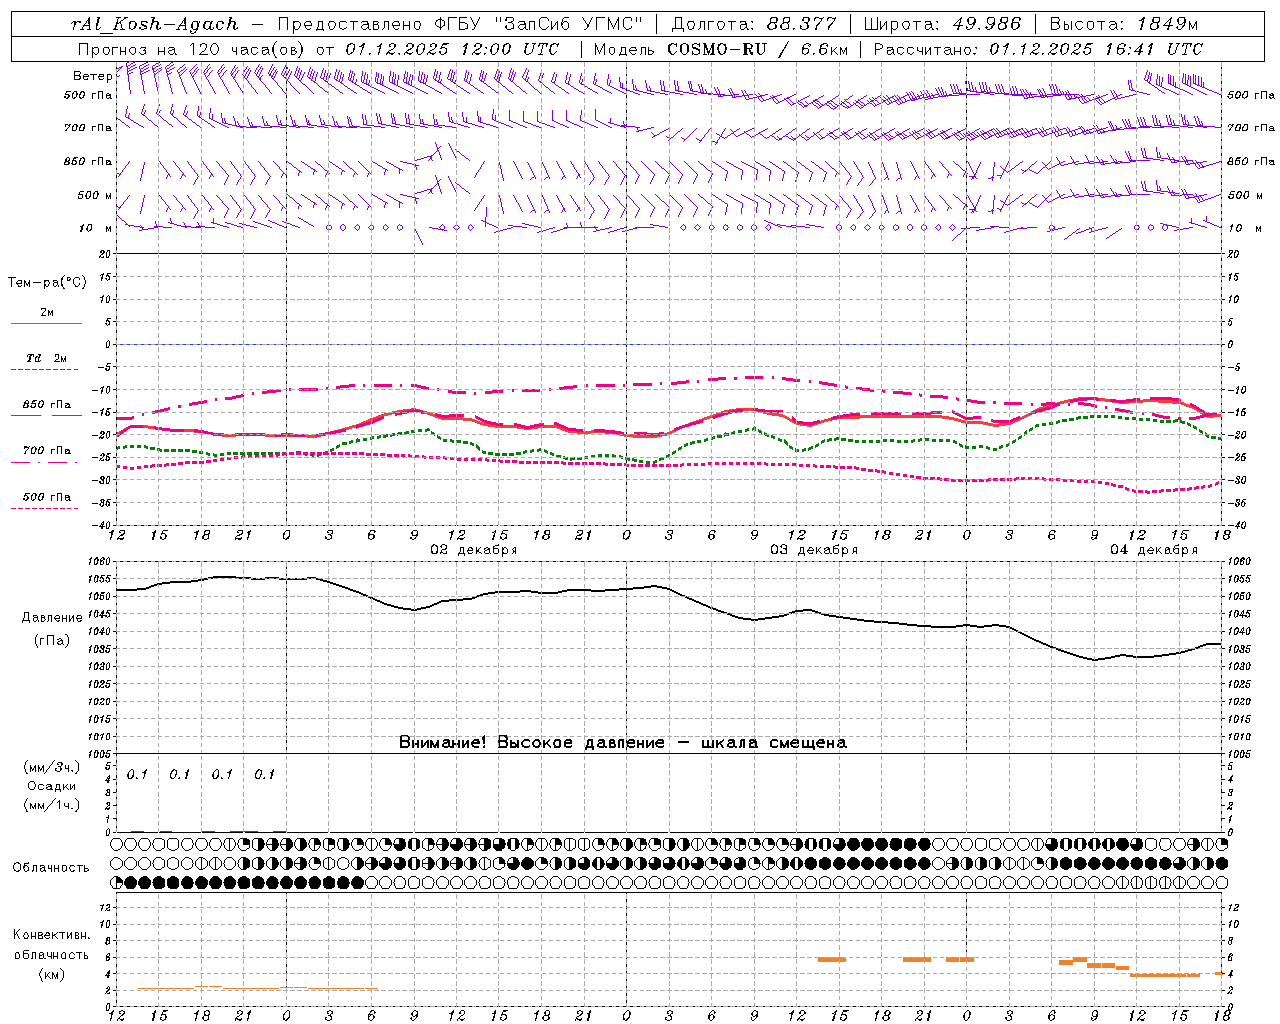Click the (мм/3ч.) precipitation unit label
This screenshot has width=1280, height=1024.
(x=52, y=767)
